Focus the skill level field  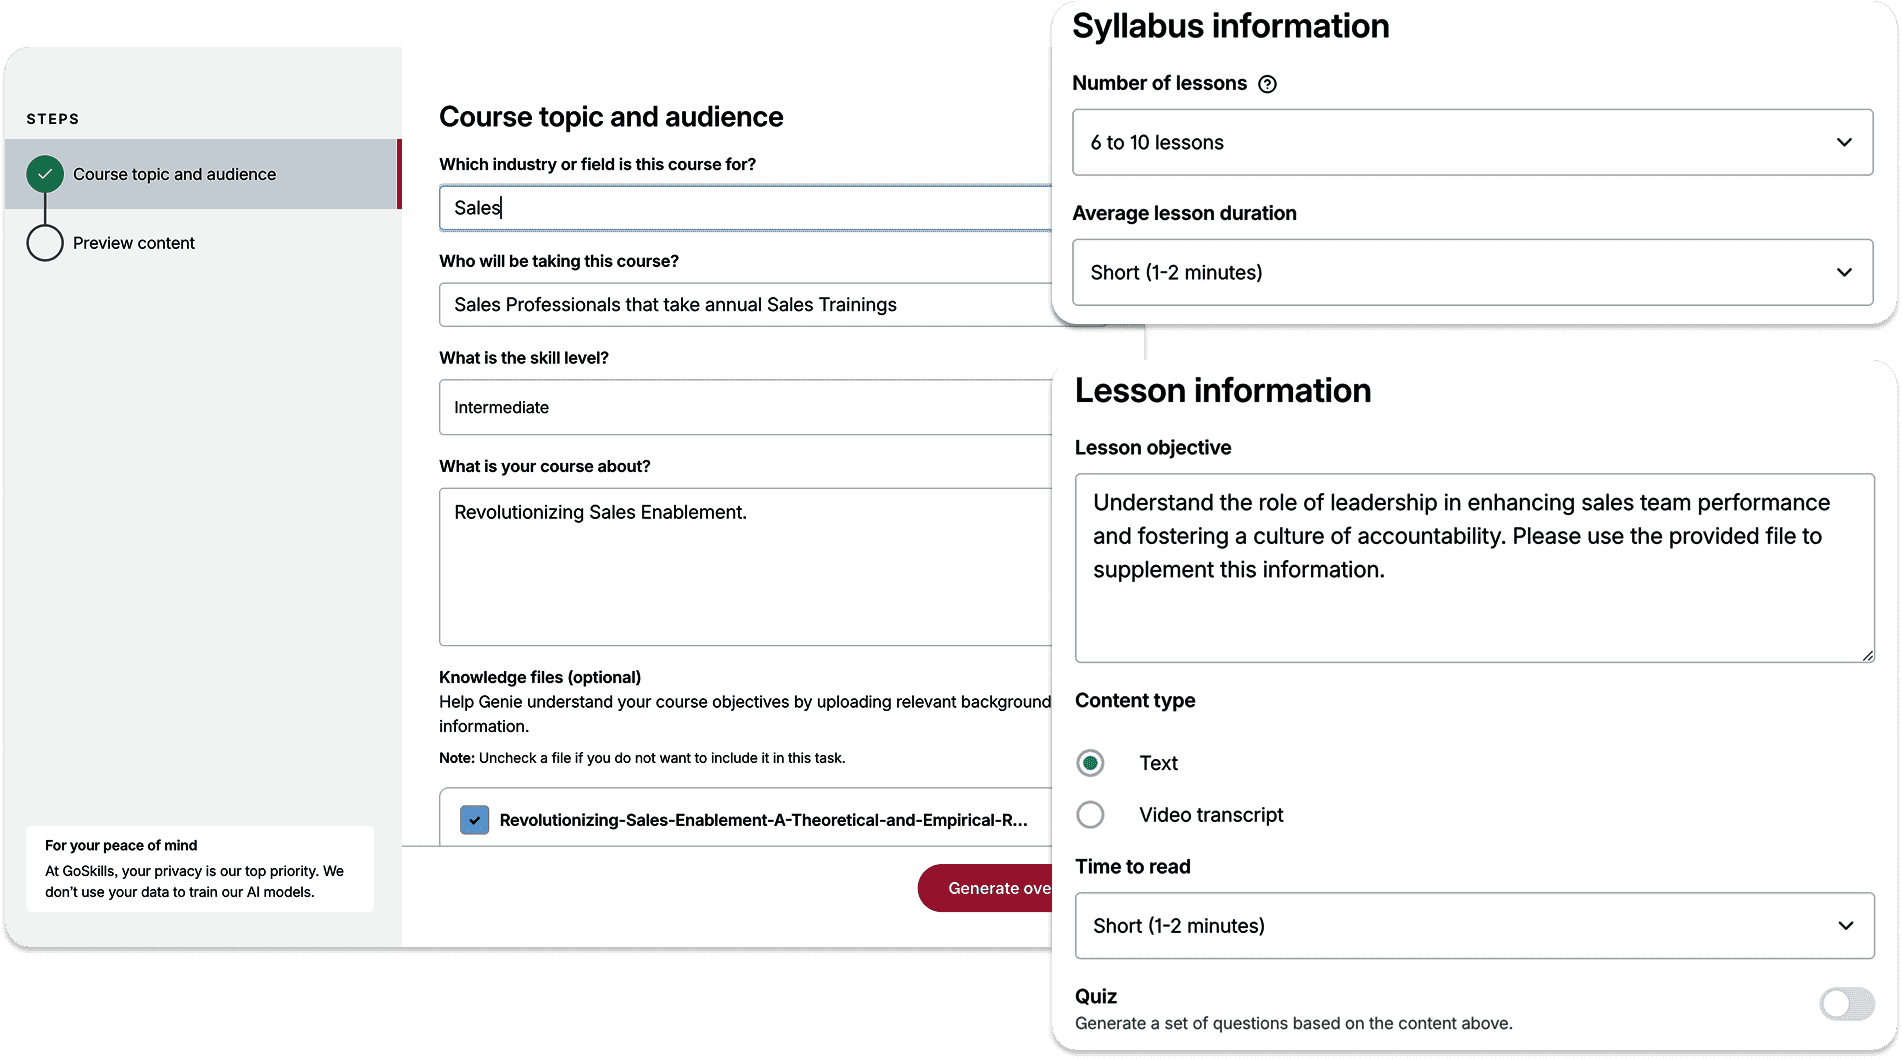745,407
